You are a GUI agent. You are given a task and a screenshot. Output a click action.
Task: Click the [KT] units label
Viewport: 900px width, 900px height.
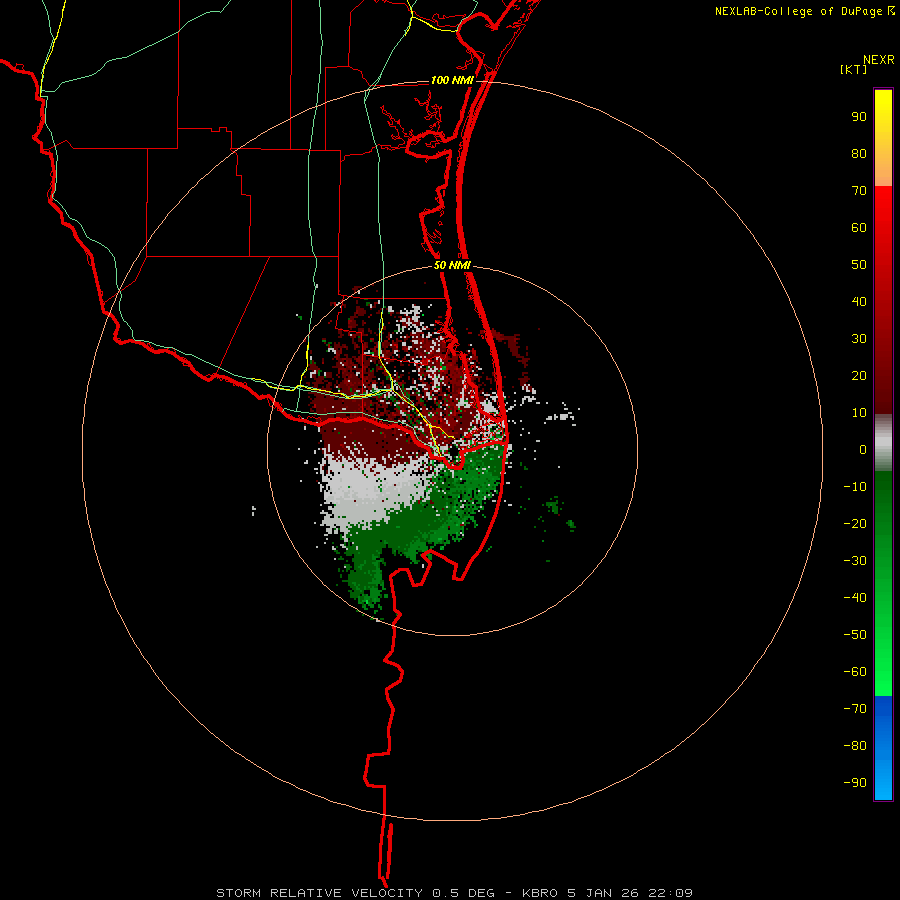[x=854, y=69]
